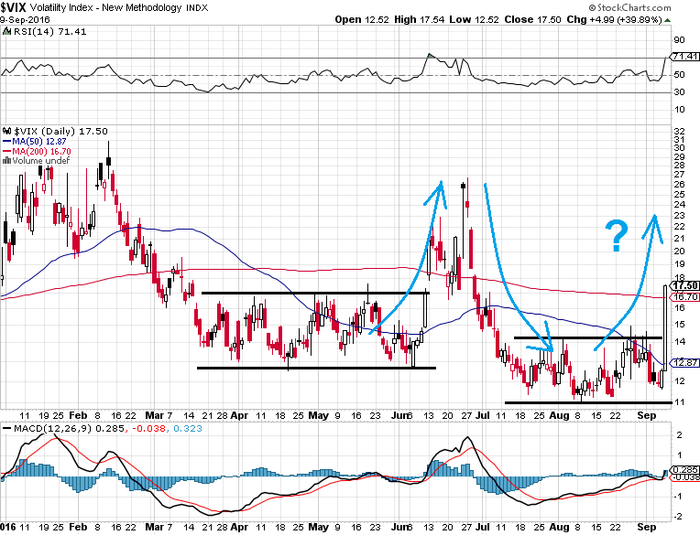
Task: Click the MA(50) 12.87 legend label
Action: coord(39,142)
